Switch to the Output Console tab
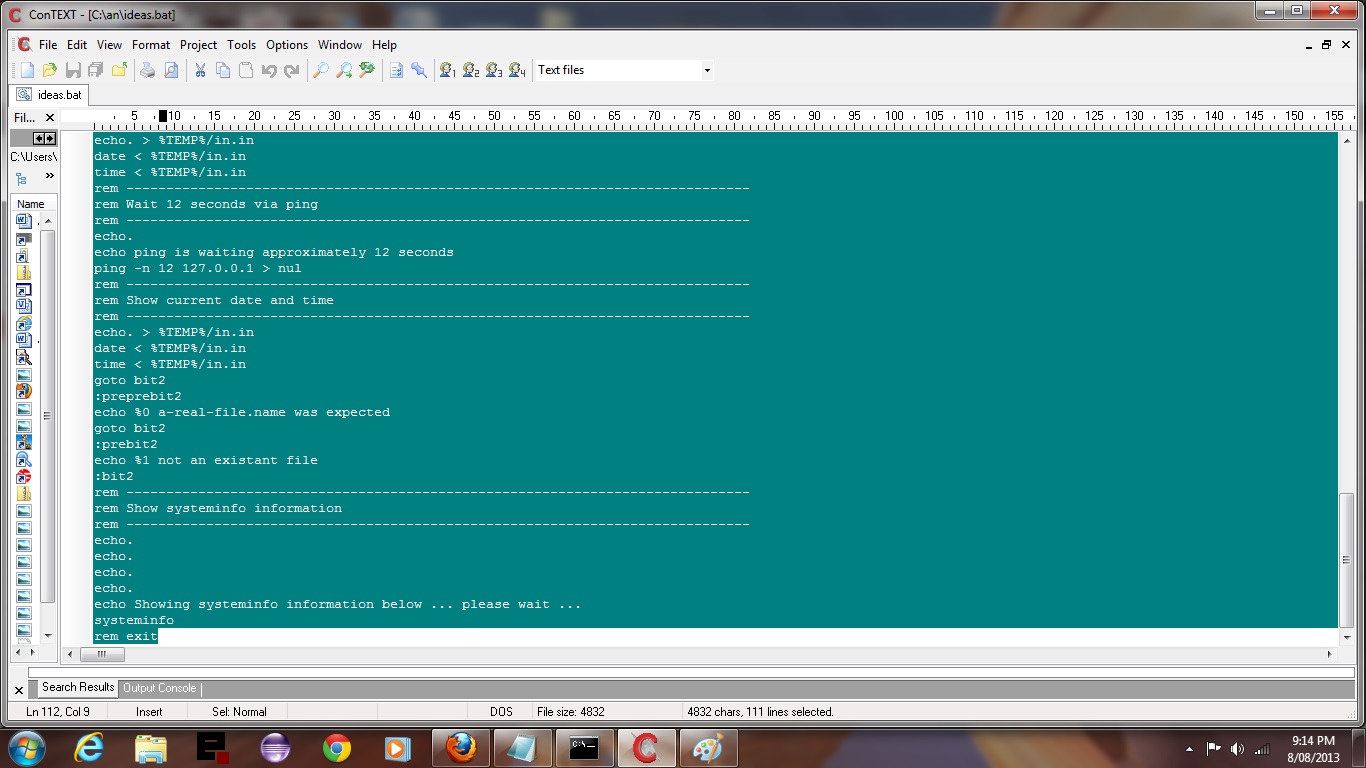This screenshot has width=1366, height=768. 159,688
